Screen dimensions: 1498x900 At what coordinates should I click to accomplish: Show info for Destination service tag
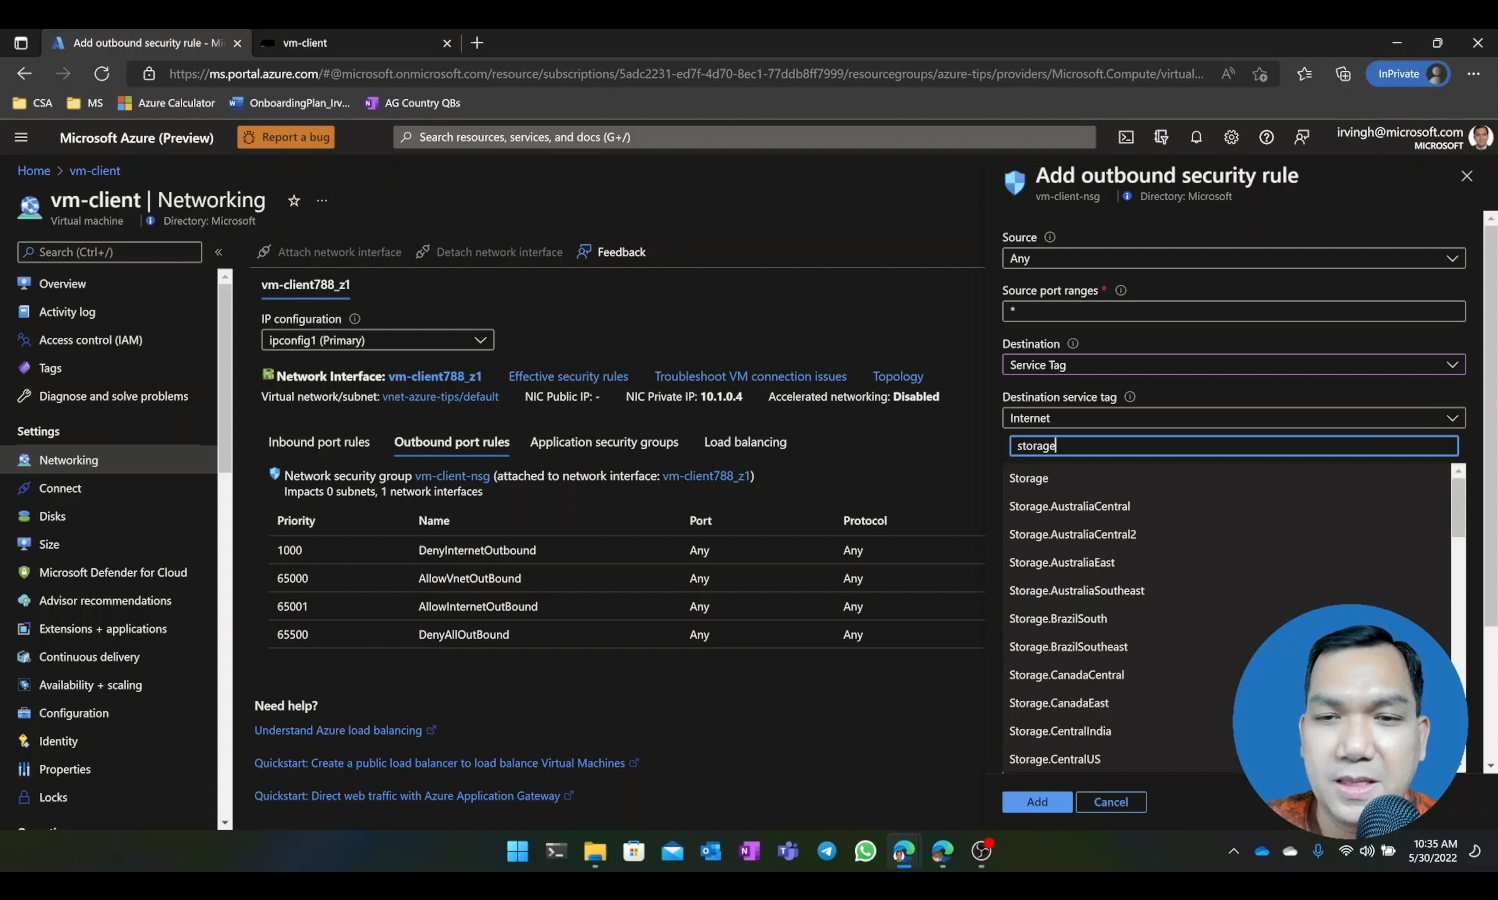pos(1130,396)
